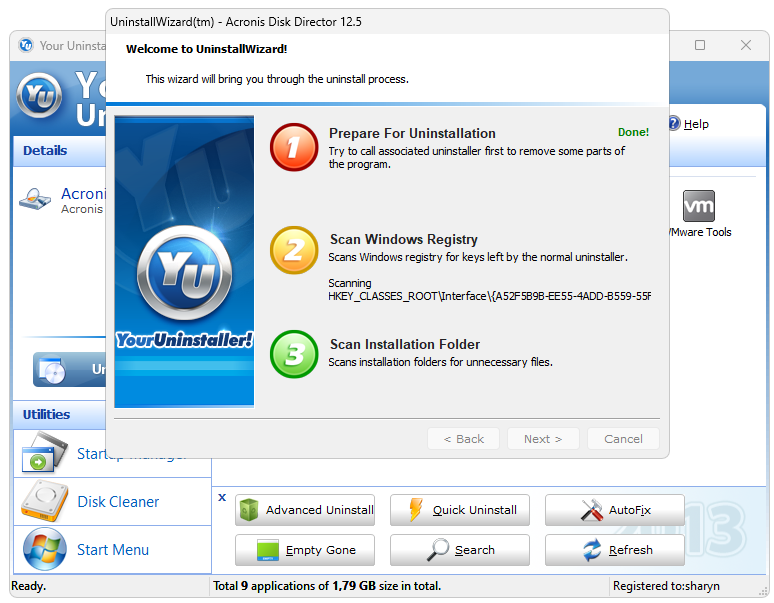Maximize the Your Uninstaller main window
This screenshot has width=774, height=603.
pos(699,45)
